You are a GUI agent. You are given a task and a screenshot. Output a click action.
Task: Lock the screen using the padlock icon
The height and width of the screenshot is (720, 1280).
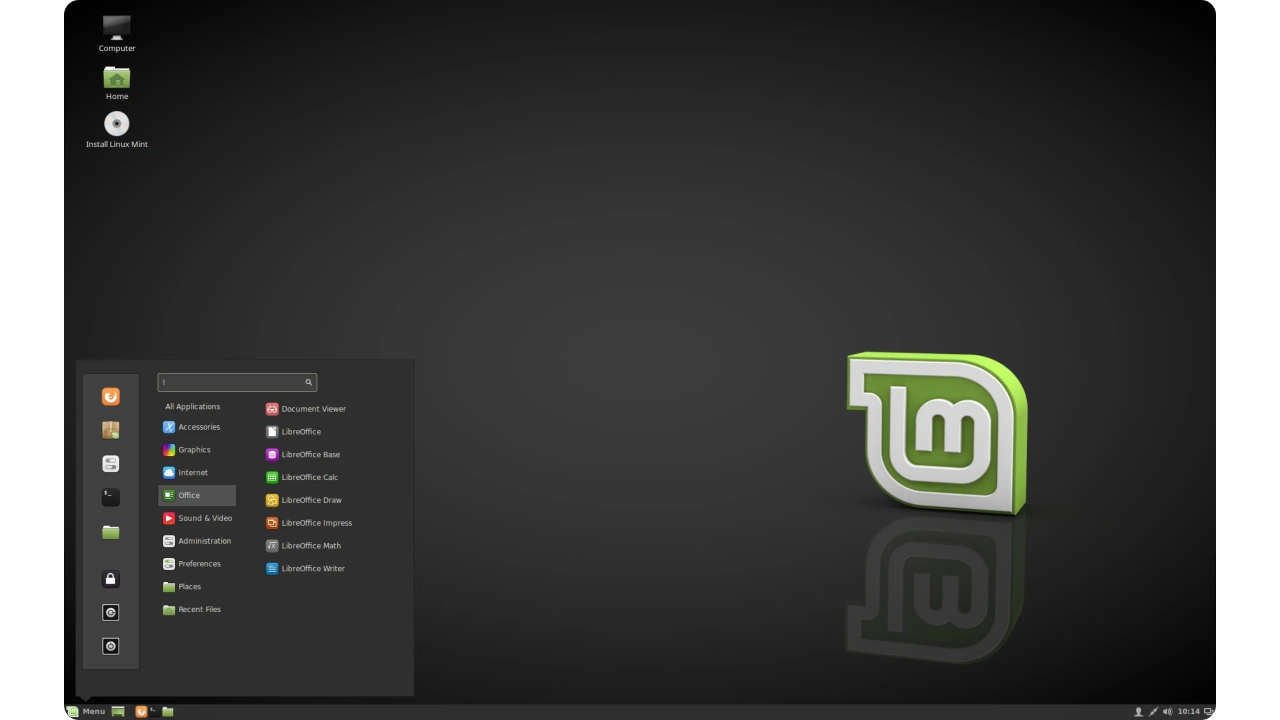pyautogui.click(x=111, y=579)
